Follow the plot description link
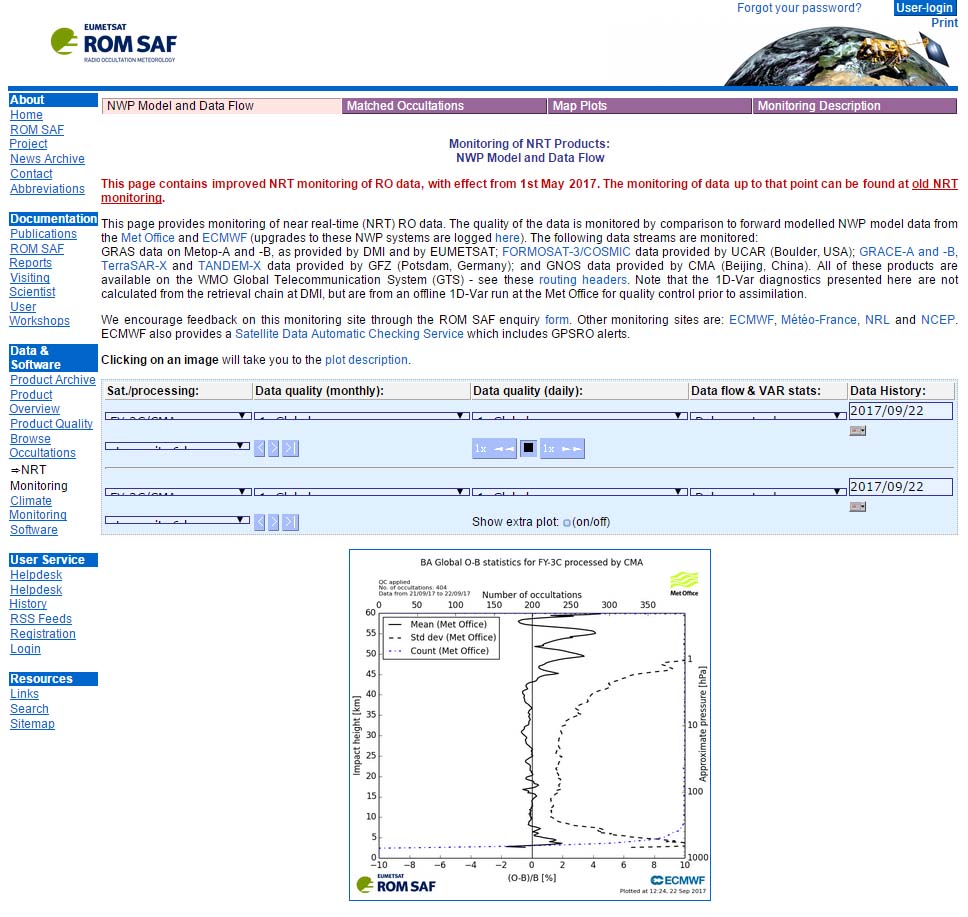This screenshot has width=968, height=917. coord(367,360)
